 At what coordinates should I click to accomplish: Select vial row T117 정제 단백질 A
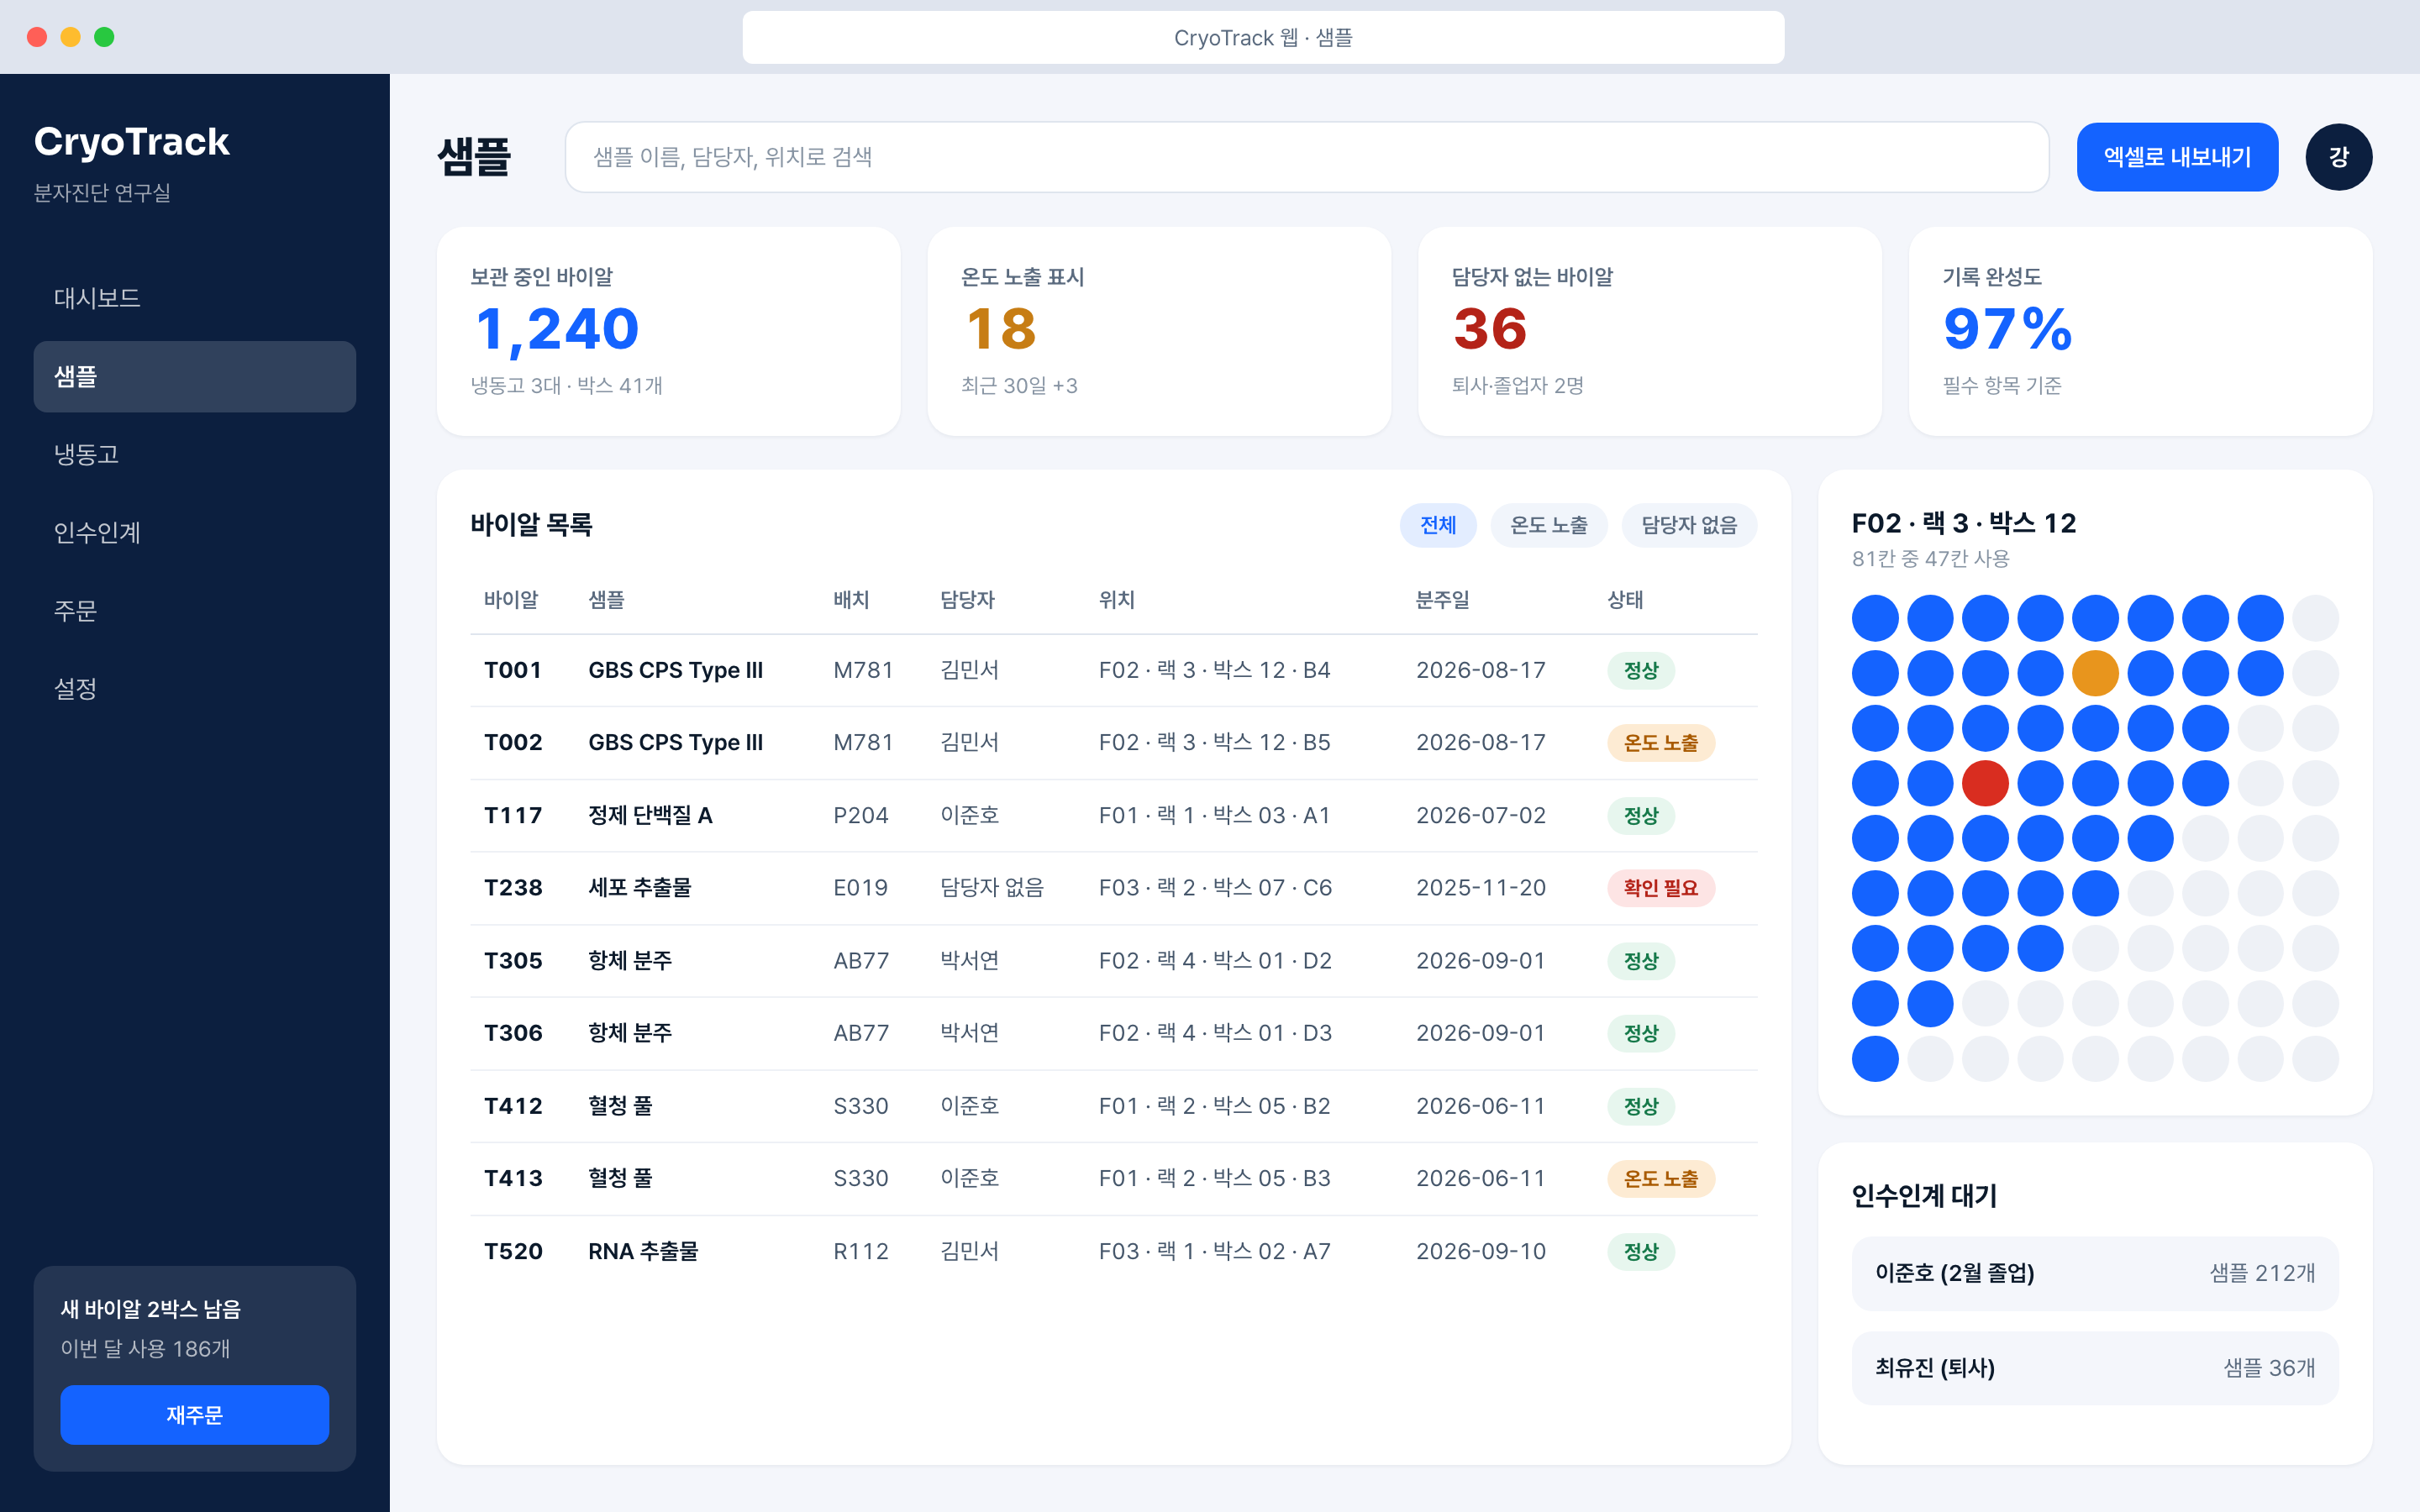point(1113,815)
